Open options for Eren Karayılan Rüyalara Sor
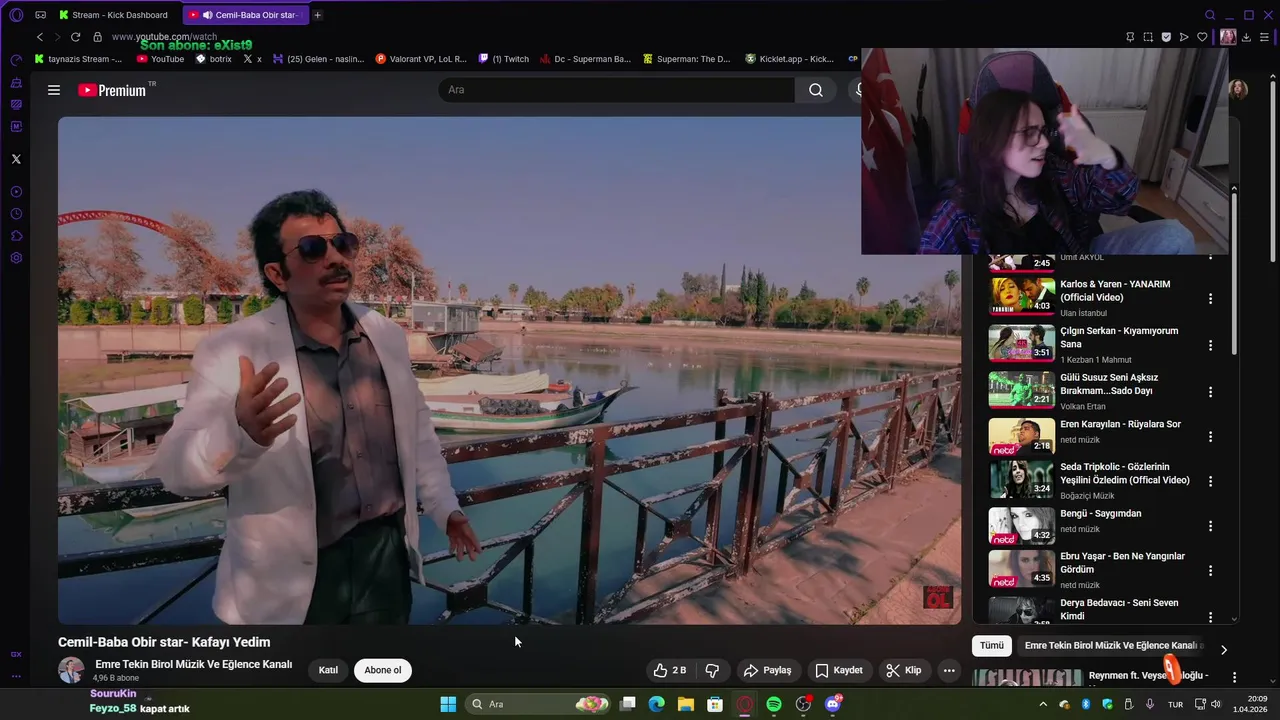The image size is (1280, 720). tap(1210, 437)
